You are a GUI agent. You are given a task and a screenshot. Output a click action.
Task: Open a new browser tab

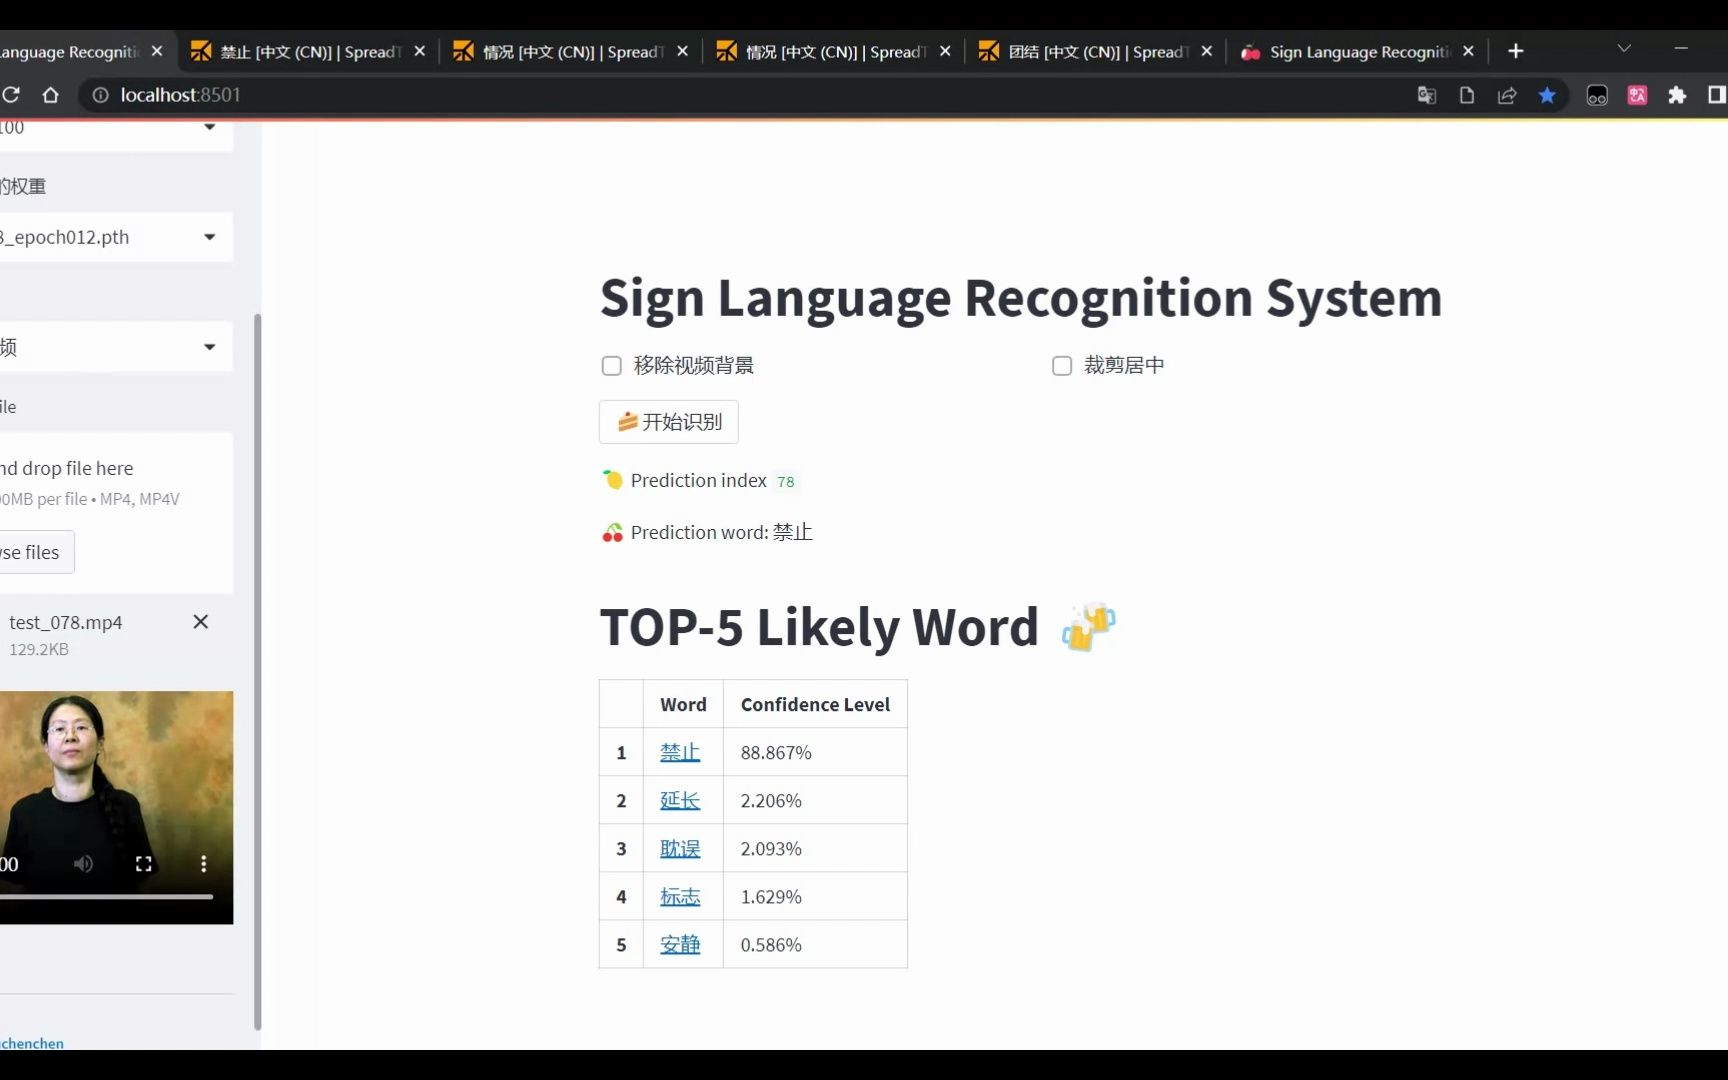click(1516, 51)
